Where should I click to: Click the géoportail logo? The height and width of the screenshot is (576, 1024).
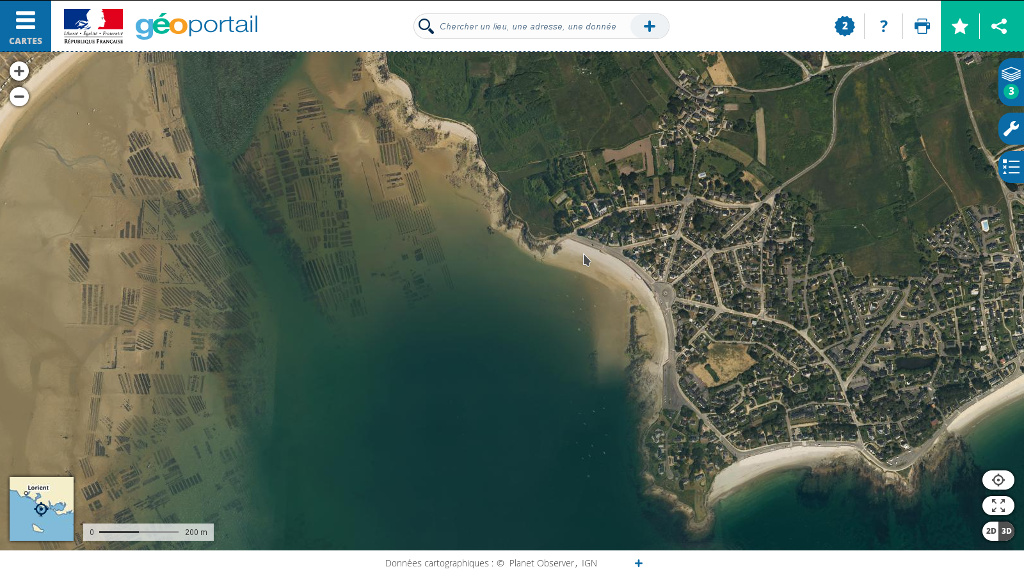196,26
